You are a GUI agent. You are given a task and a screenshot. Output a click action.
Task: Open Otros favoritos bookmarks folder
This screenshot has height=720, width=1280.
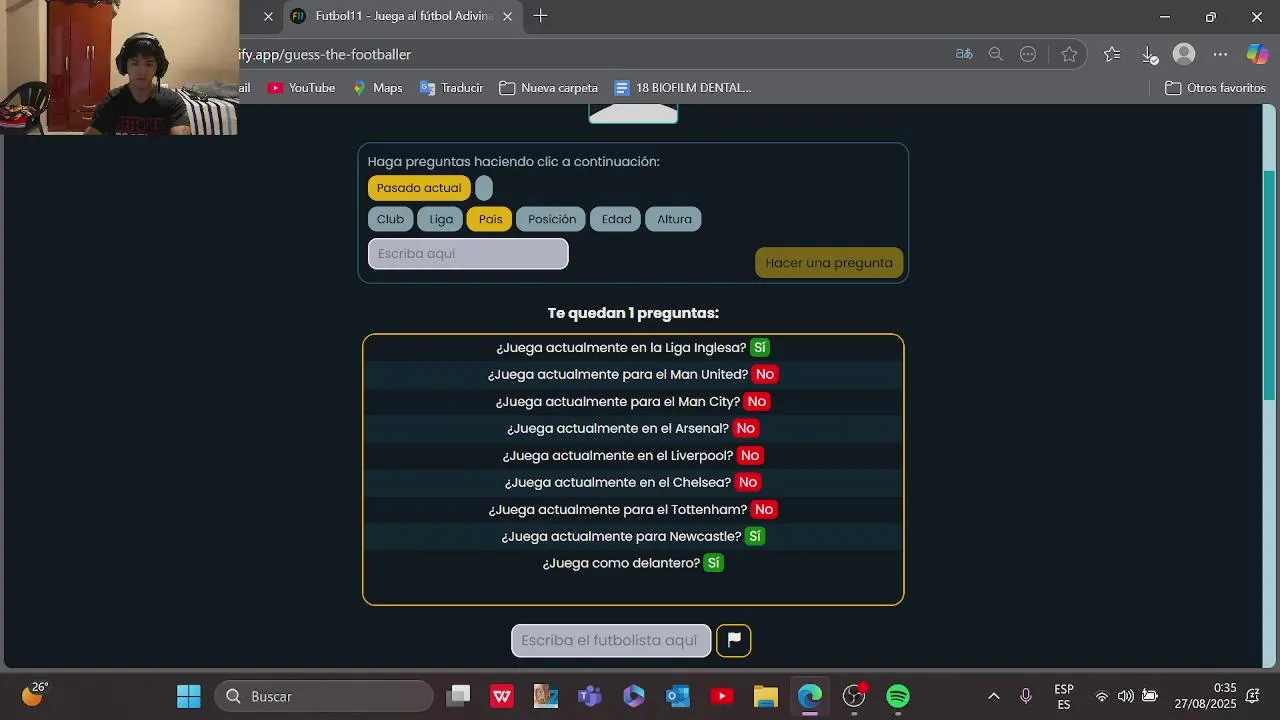tap(1216, 88)
